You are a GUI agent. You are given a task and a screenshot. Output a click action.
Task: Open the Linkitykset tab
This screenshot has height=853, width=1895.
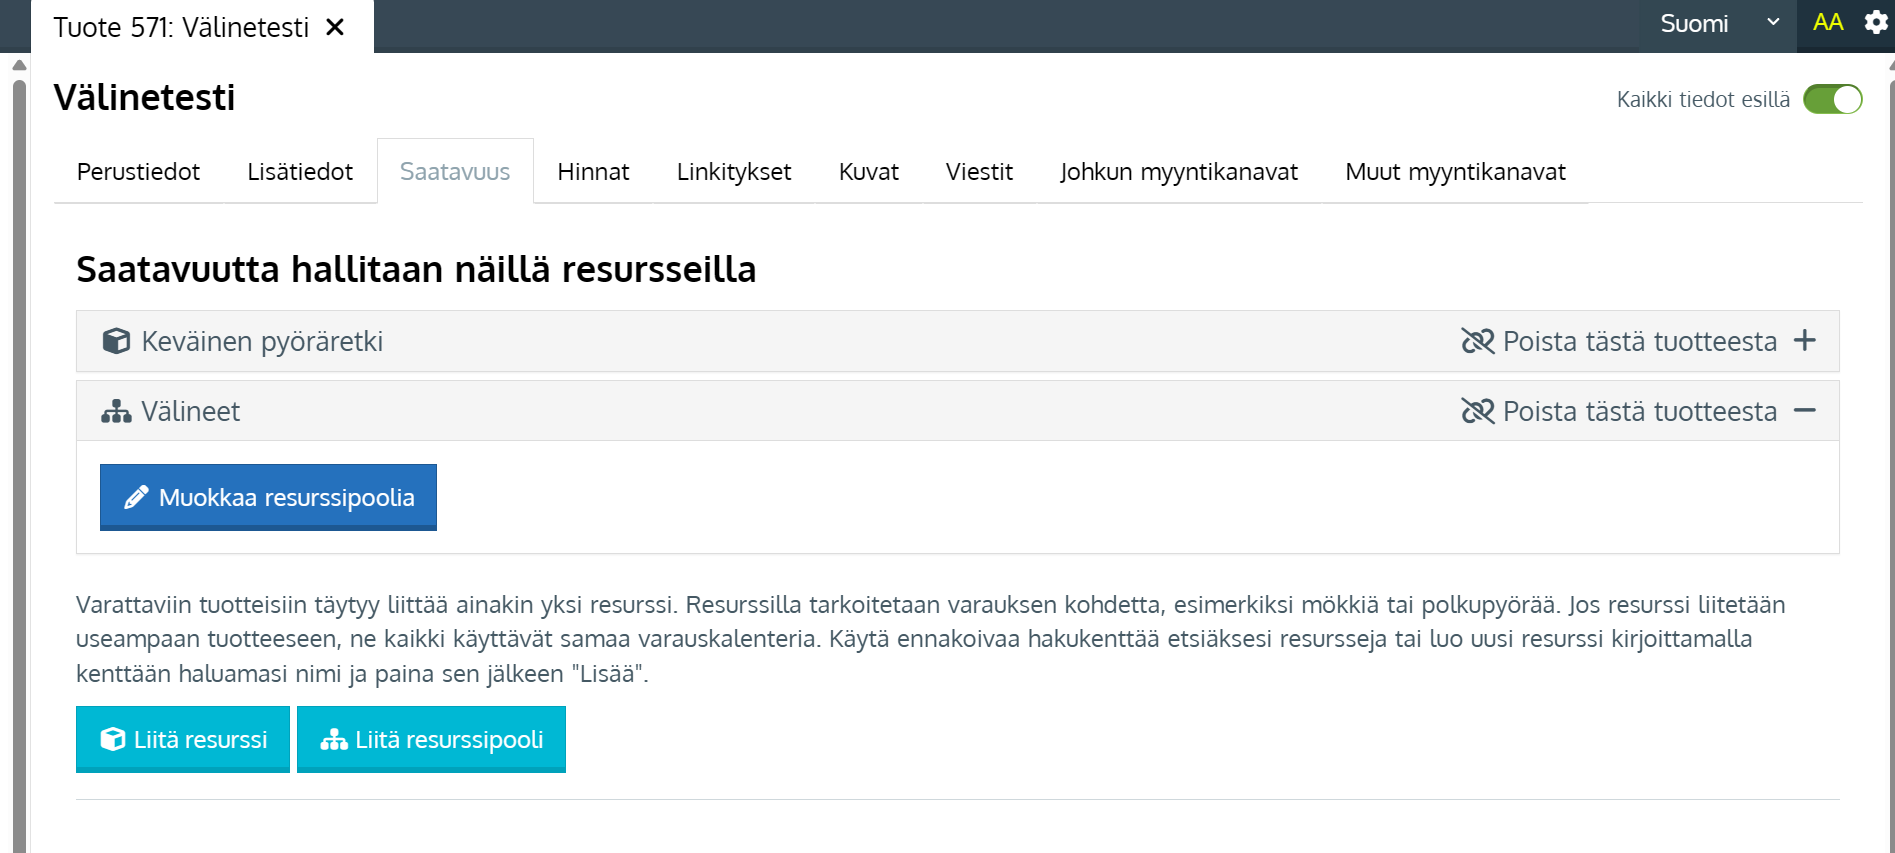point(734,172)
